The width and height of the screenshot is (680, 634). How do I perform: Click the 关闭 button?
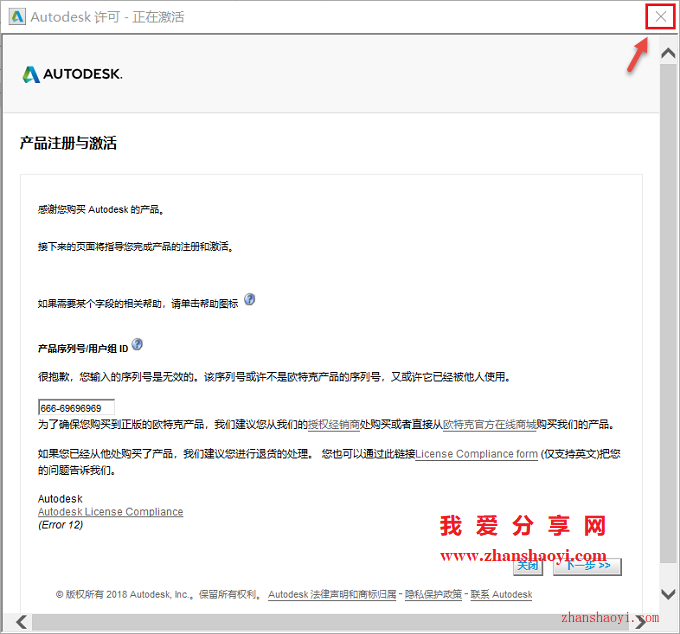pyautogui.click(x=528, y=566)
